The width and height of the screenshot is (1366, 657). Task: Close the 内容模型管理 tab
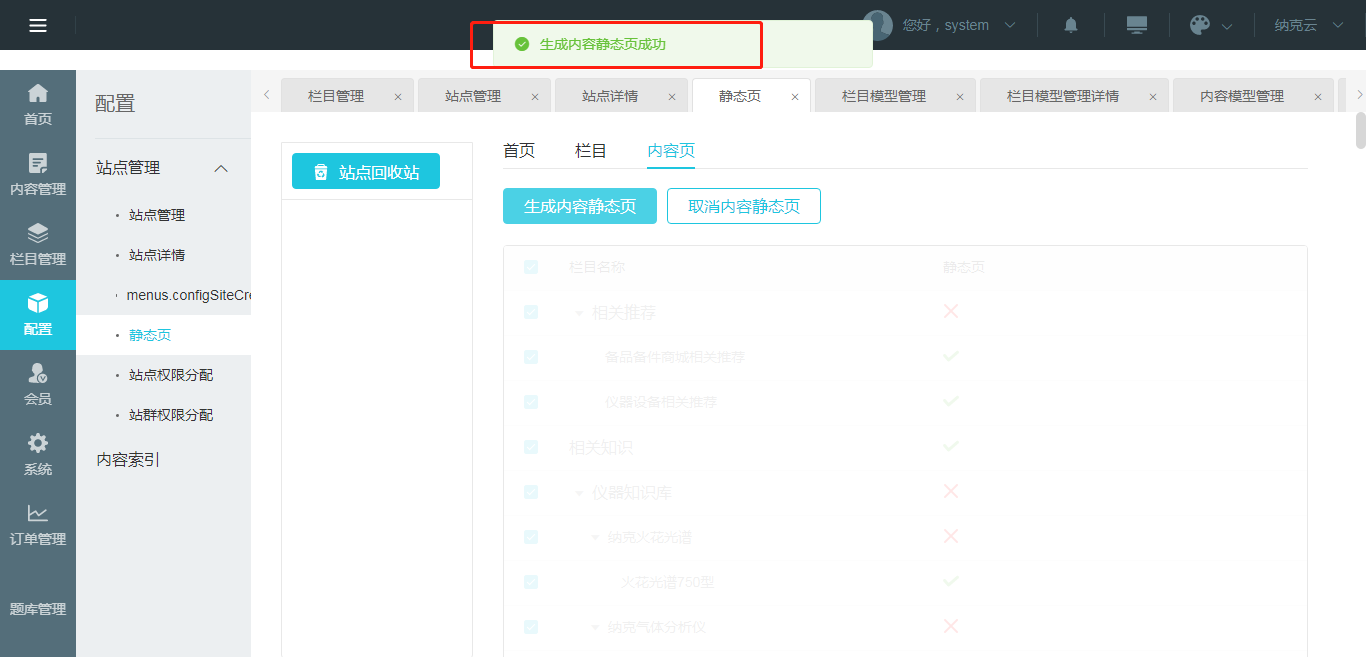pyautogui.click(x=1318, y=97)
